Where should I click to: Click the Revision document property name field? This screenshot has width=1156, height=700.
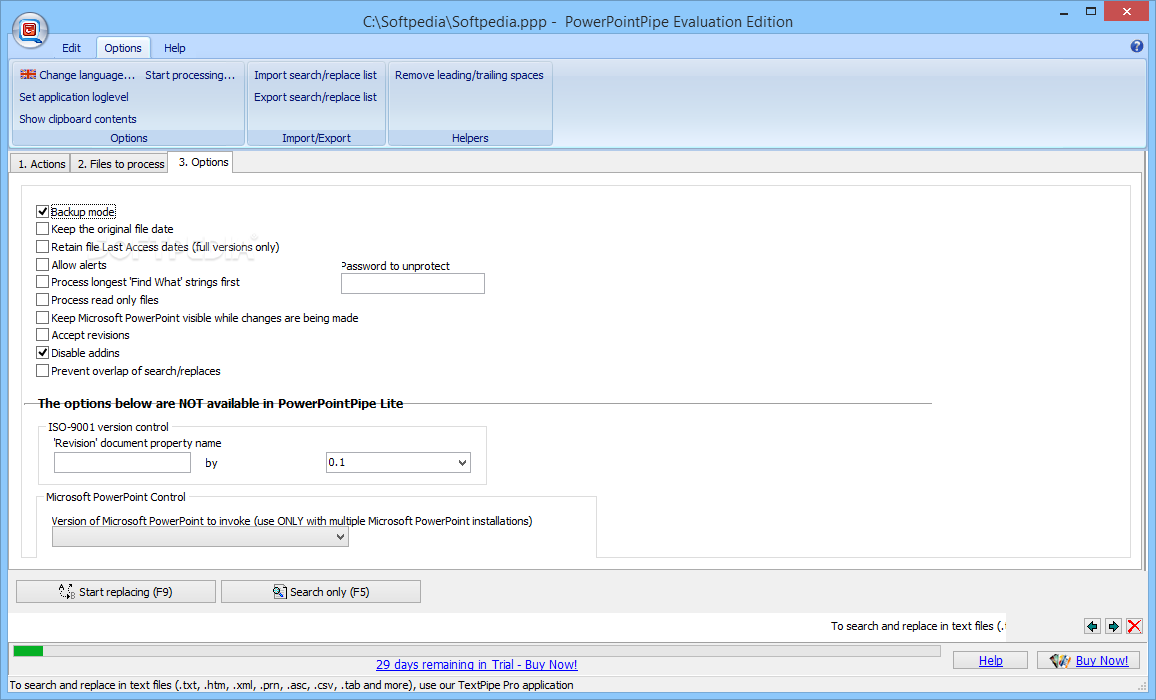click(x=122, y=462)
